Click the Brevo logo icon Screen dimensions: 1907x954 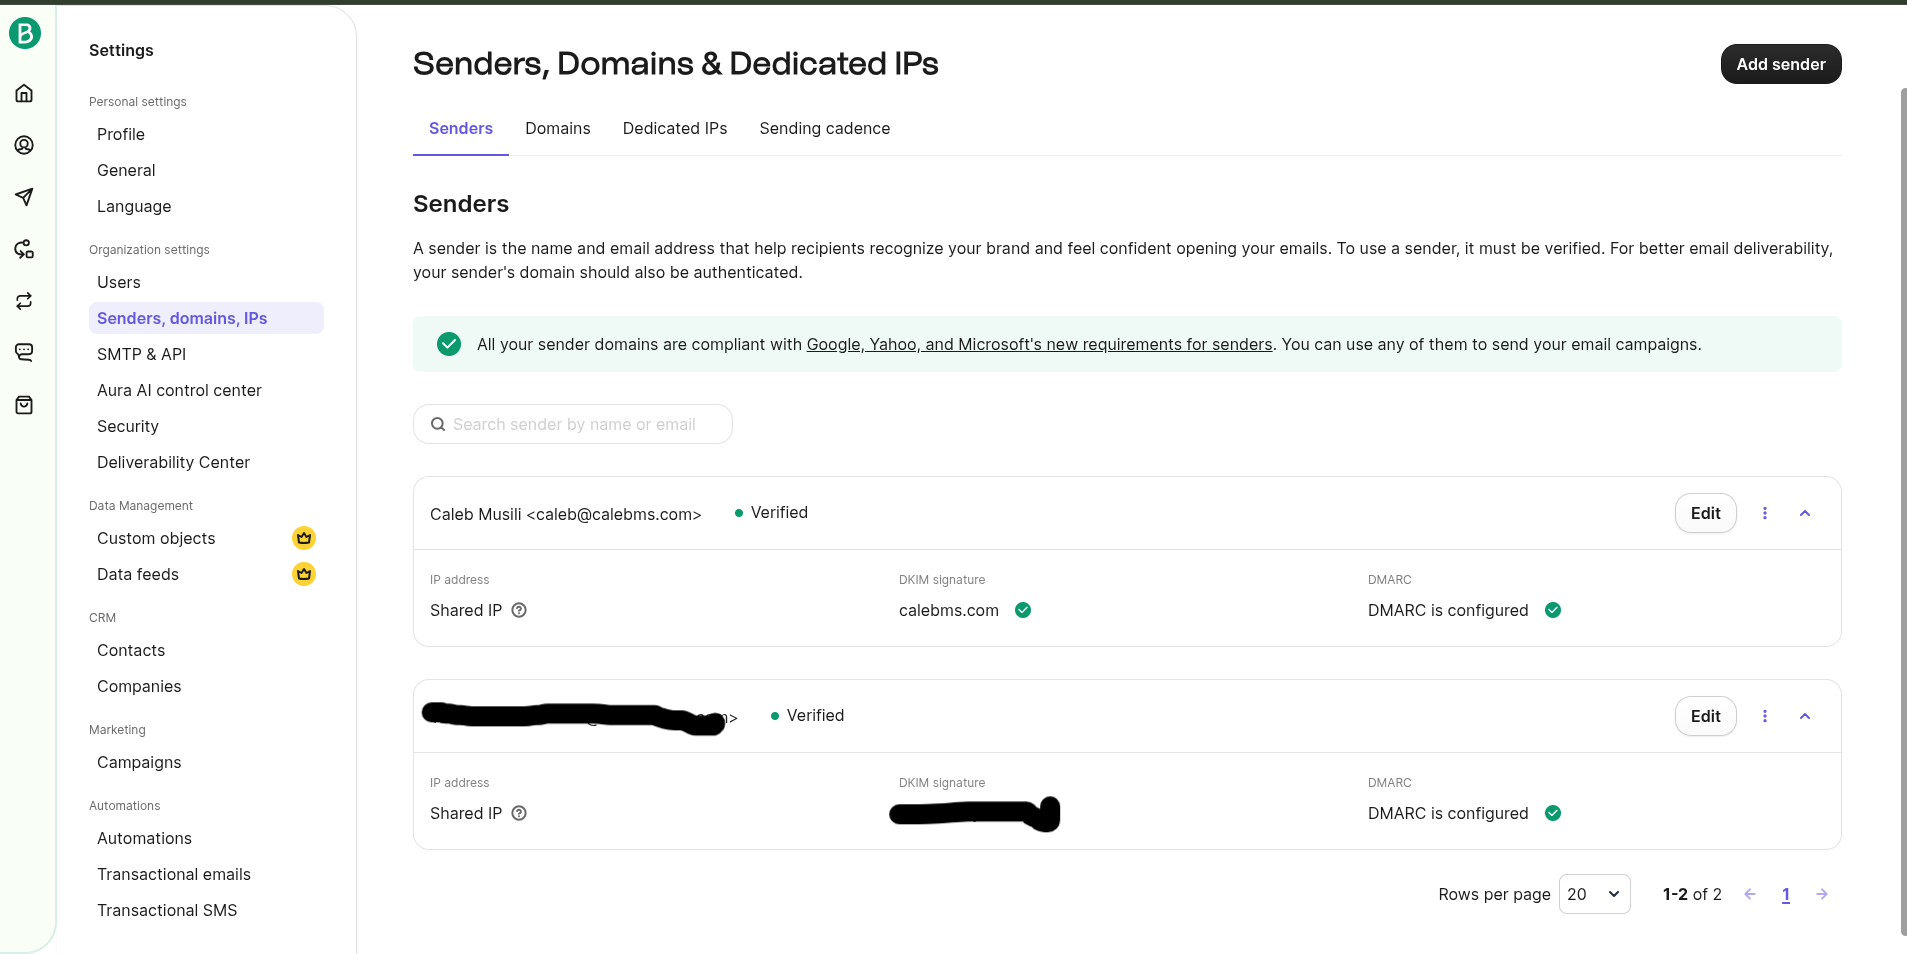[24, 33]
